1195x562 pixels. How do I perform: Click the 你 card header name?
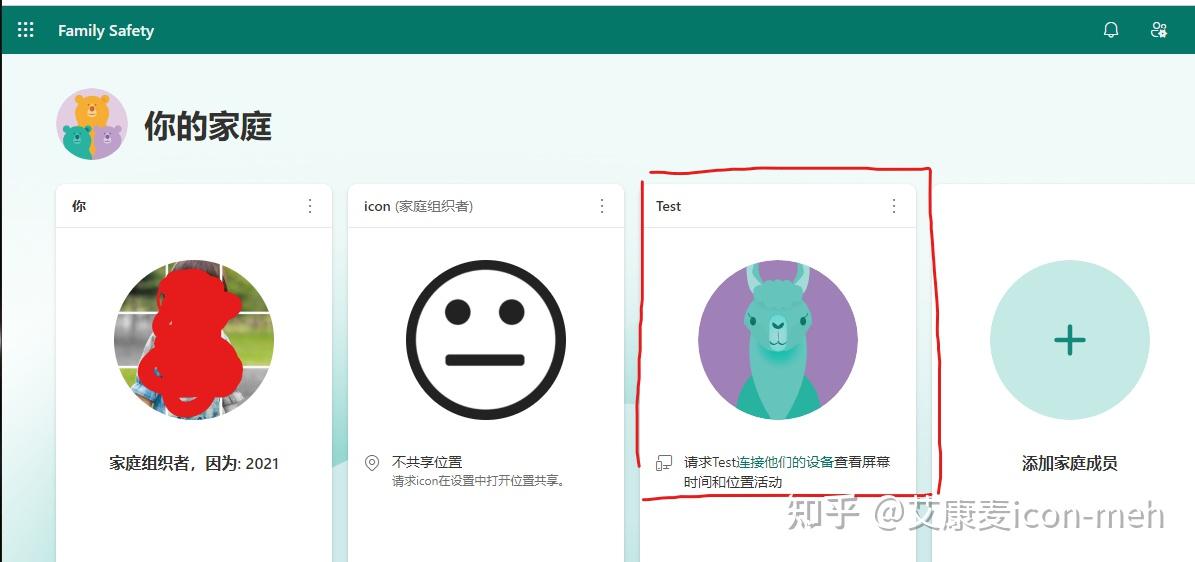pos(78,206)
